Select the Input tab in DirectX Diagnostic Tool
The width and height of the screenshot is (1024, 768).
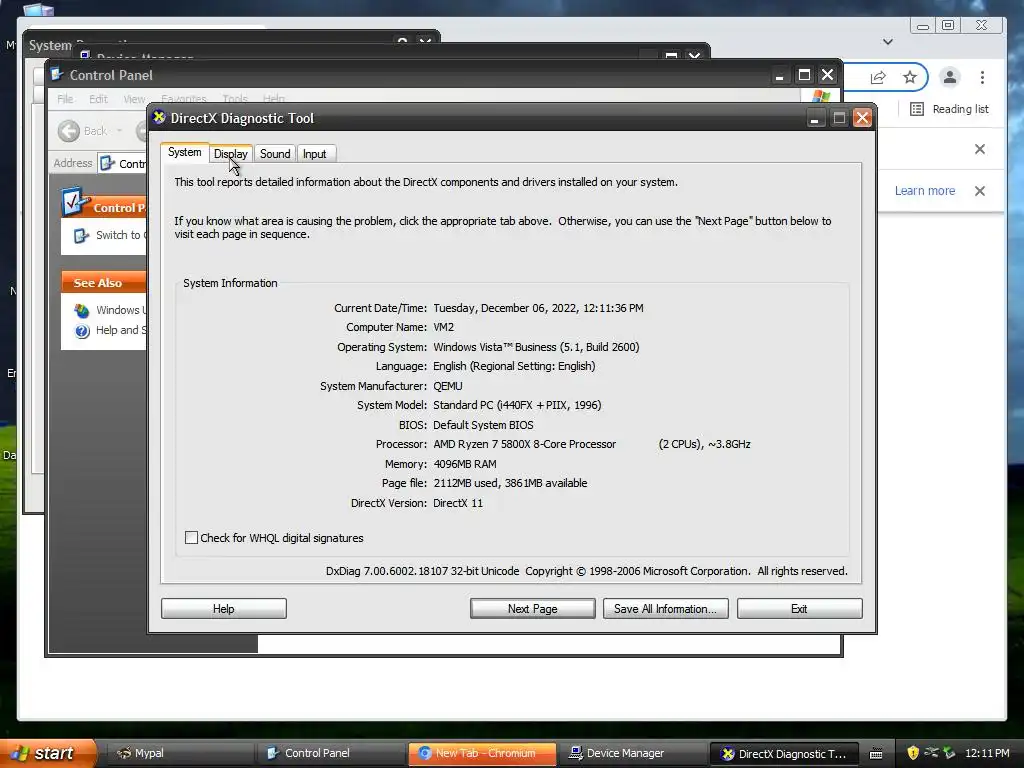pyautogui.click(x=315, y=154)
